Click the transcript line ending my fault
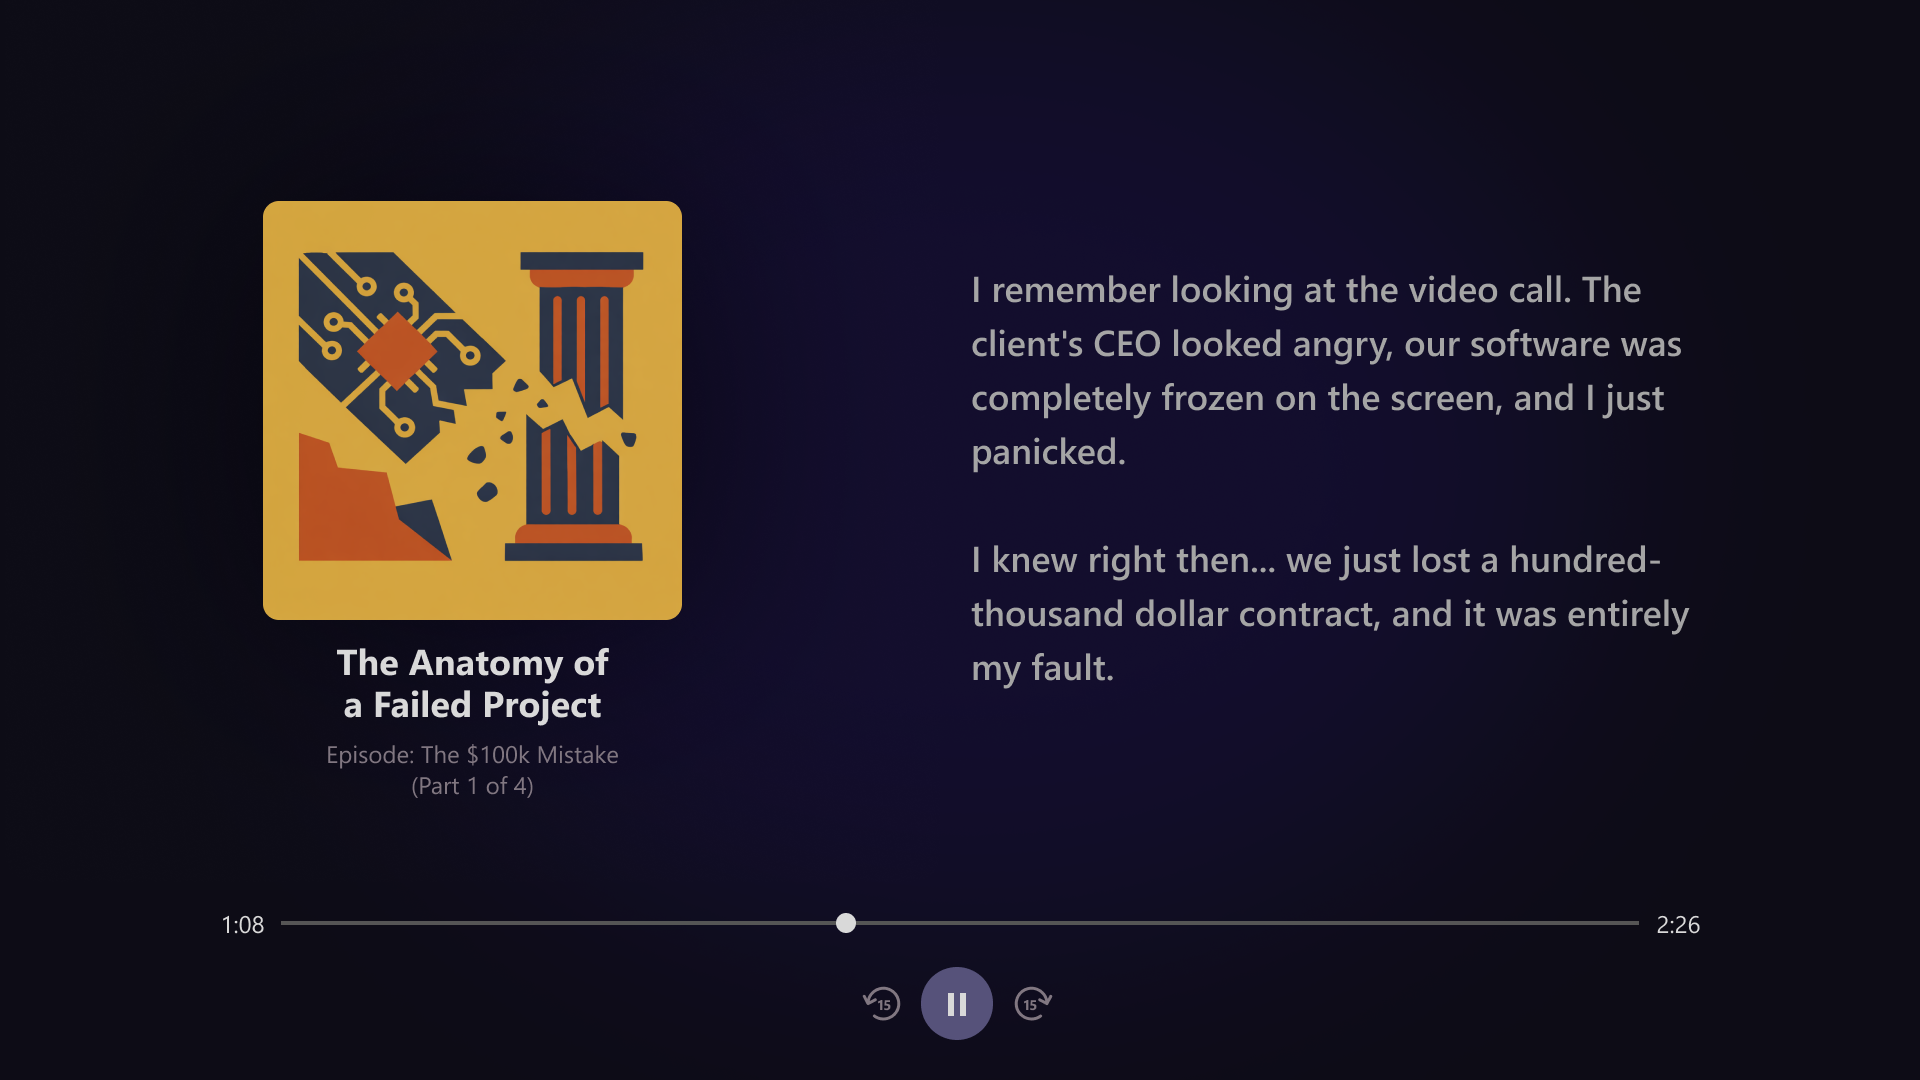The image size is (1920, 1080). (x=1042, y=668)
